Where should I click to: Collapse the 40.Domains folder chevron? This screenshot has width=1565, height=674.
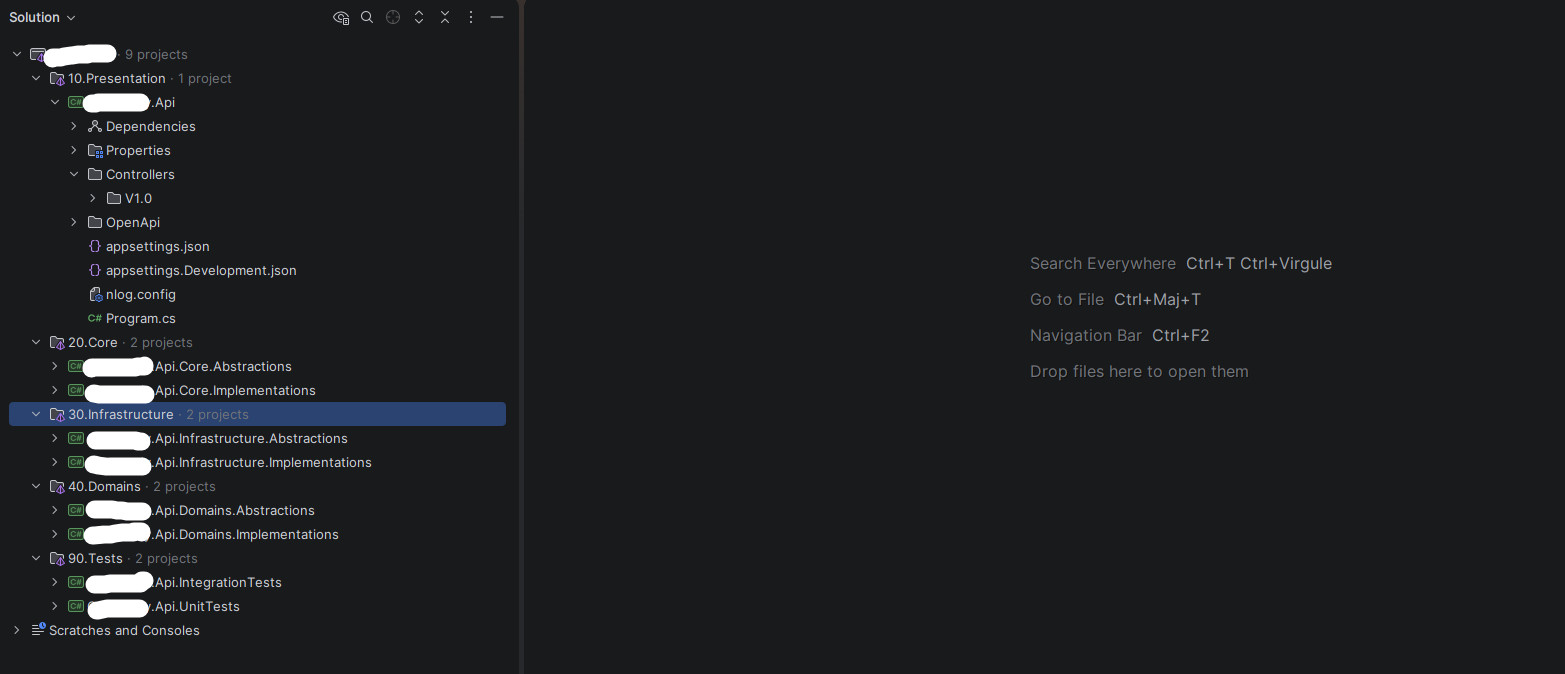(x=36, y=486)
